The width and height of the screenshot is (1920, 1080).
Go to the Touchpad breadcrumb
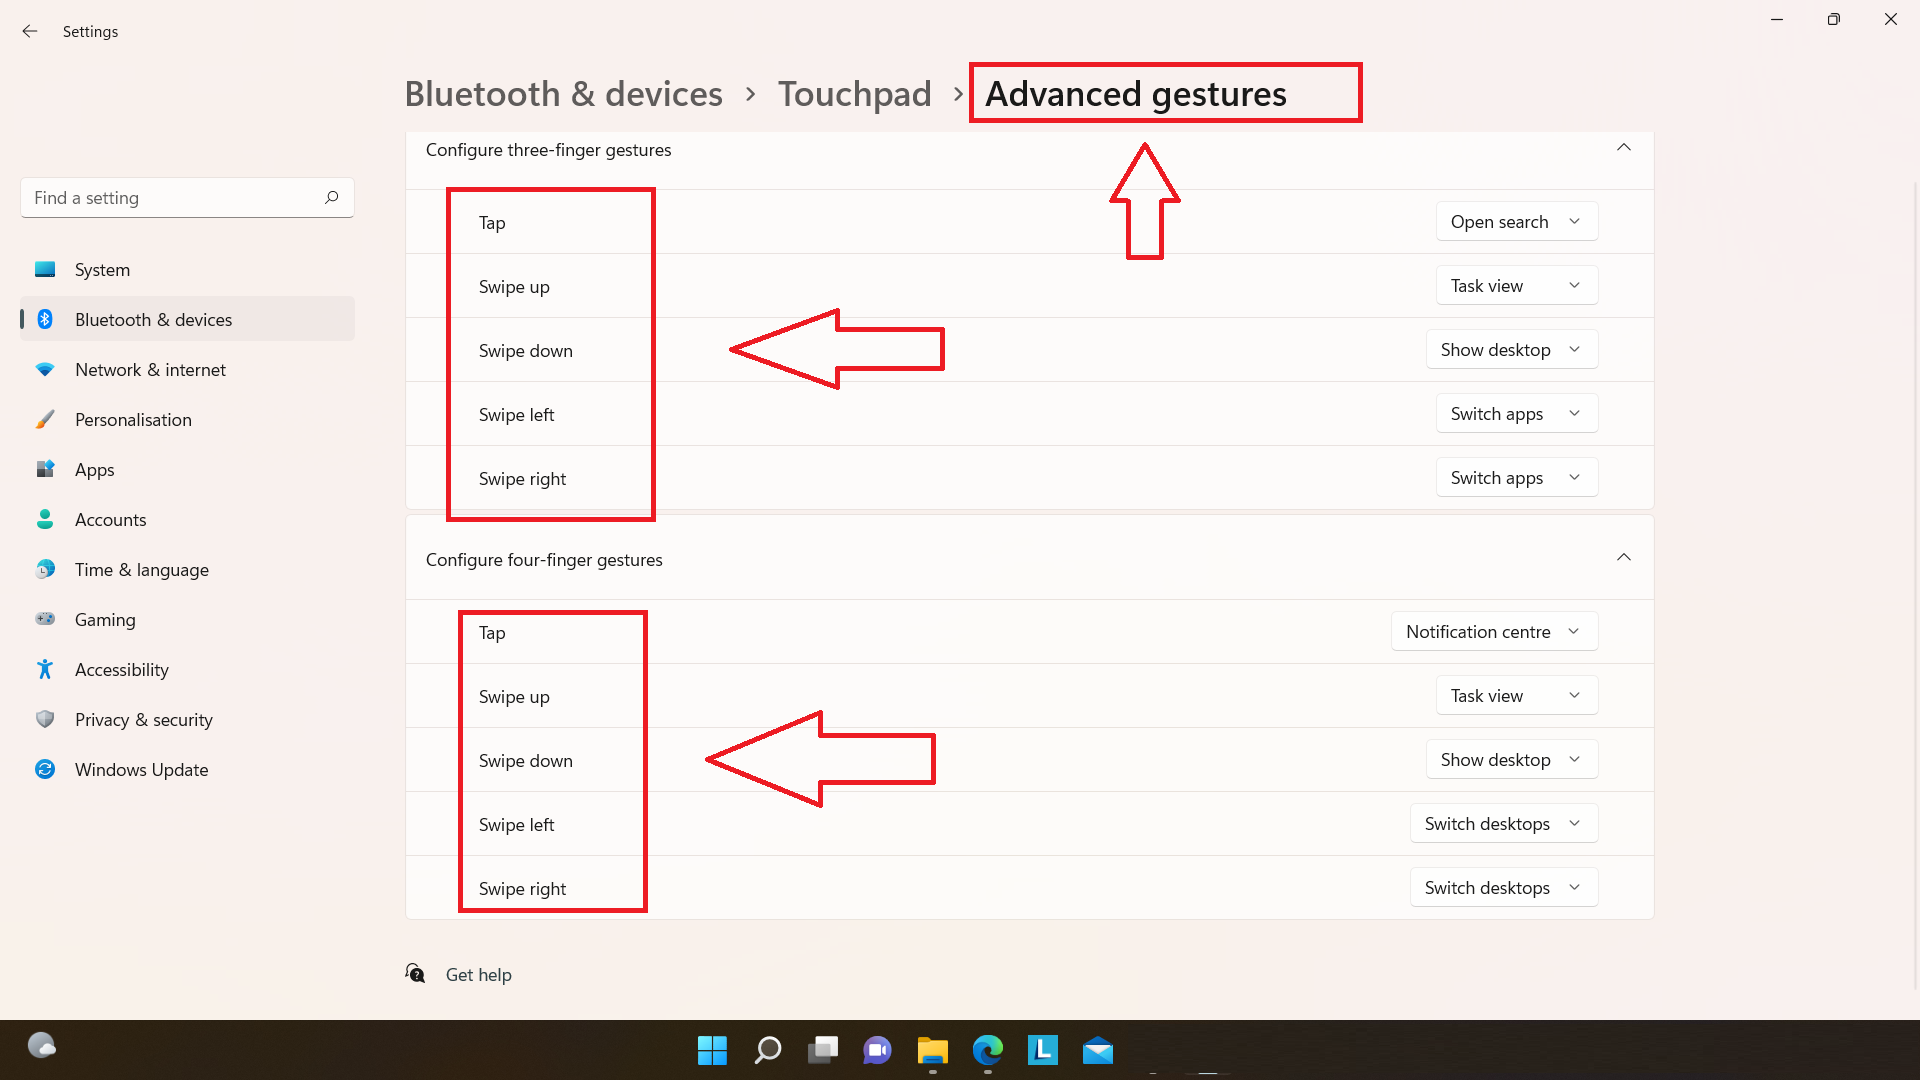coord(854,94)
